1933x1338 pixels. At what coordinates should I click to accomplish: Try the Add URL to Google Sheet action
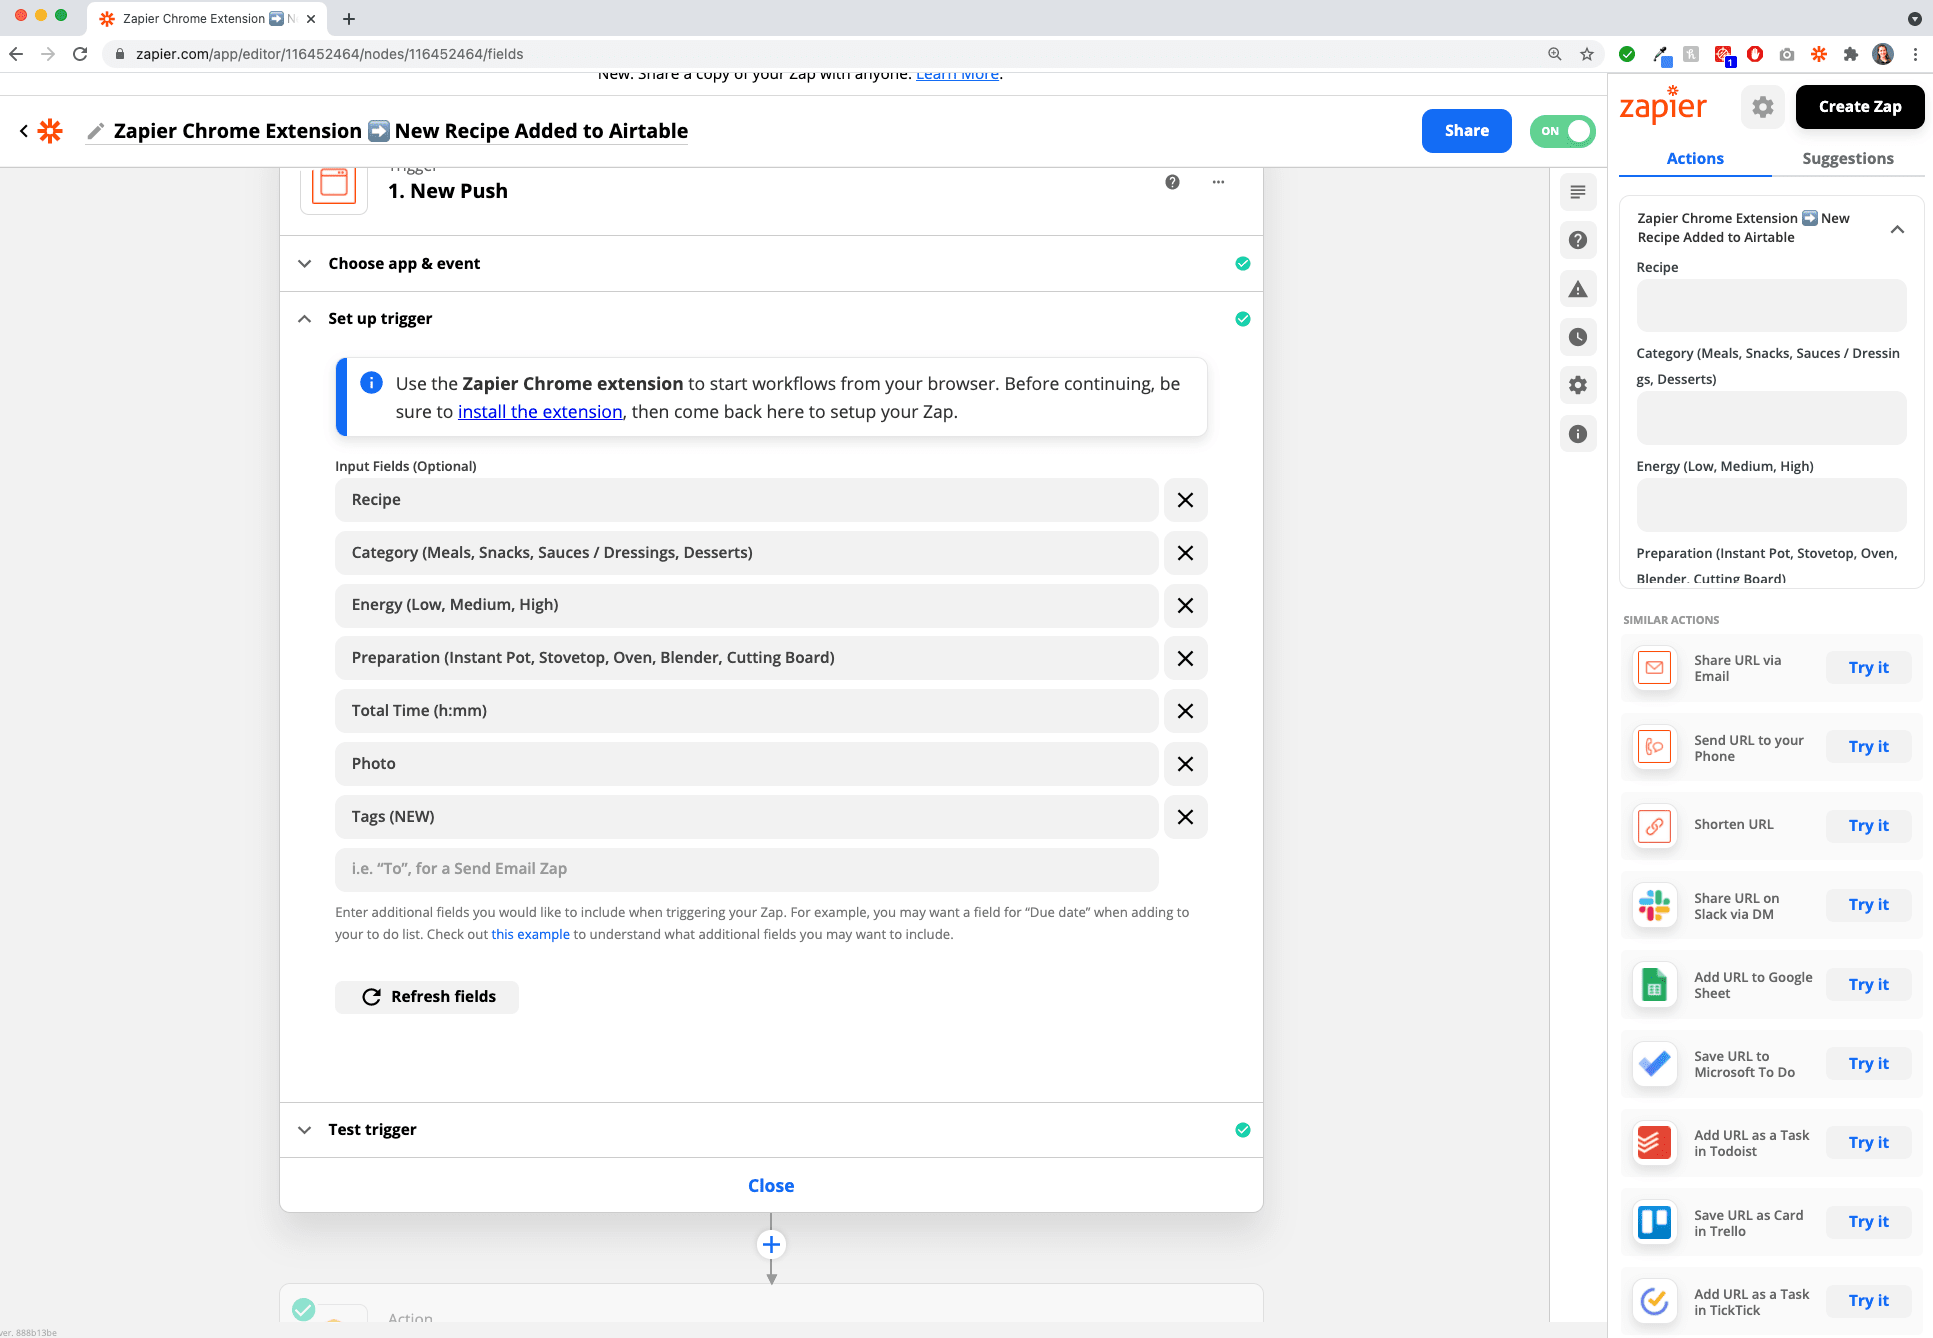coord(1868,985)
